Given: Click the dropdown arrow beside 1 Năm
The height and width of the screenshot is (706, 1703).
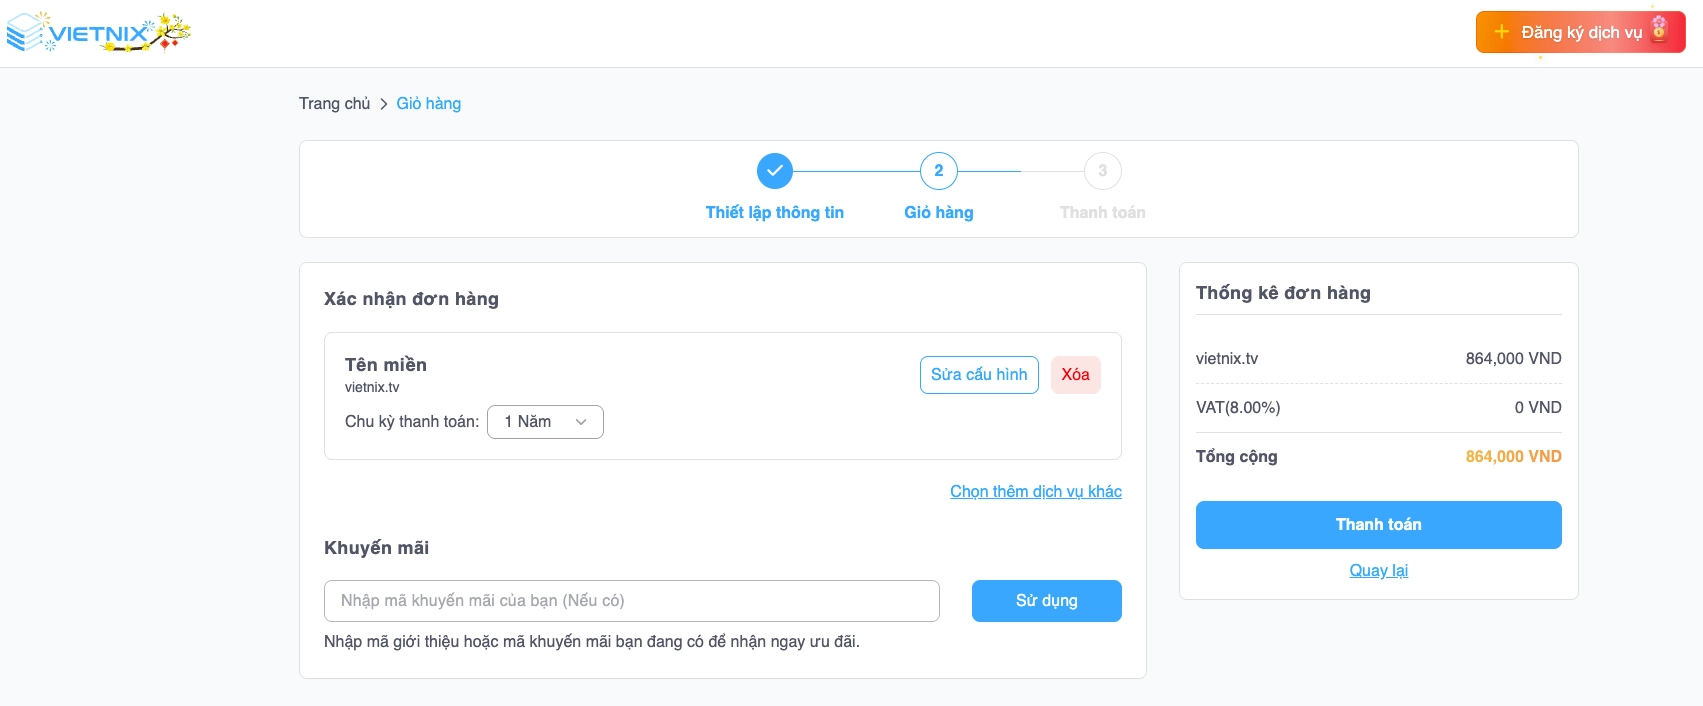Looking at the screenshot, I should (581, 422).
